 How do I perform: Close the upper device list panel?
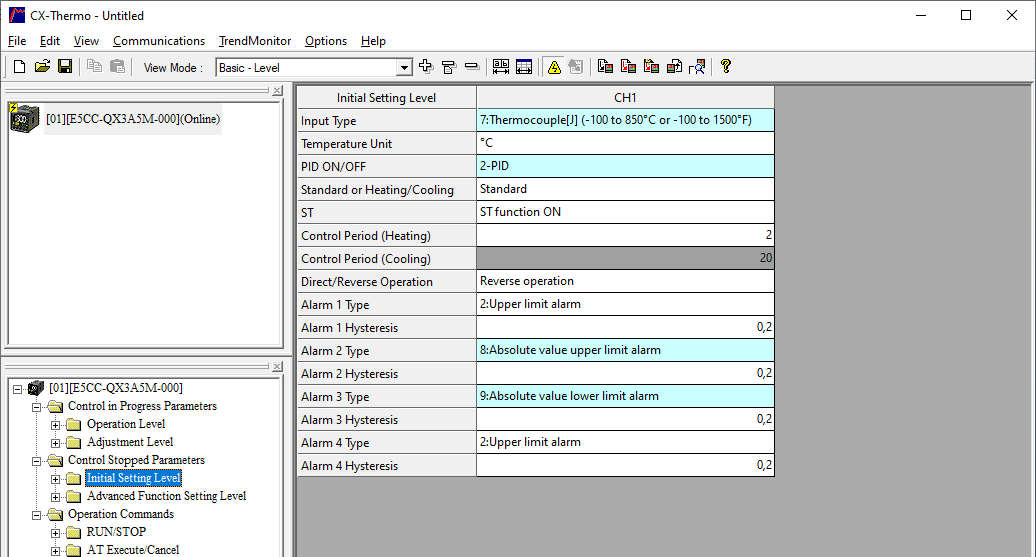coord(278,91)
